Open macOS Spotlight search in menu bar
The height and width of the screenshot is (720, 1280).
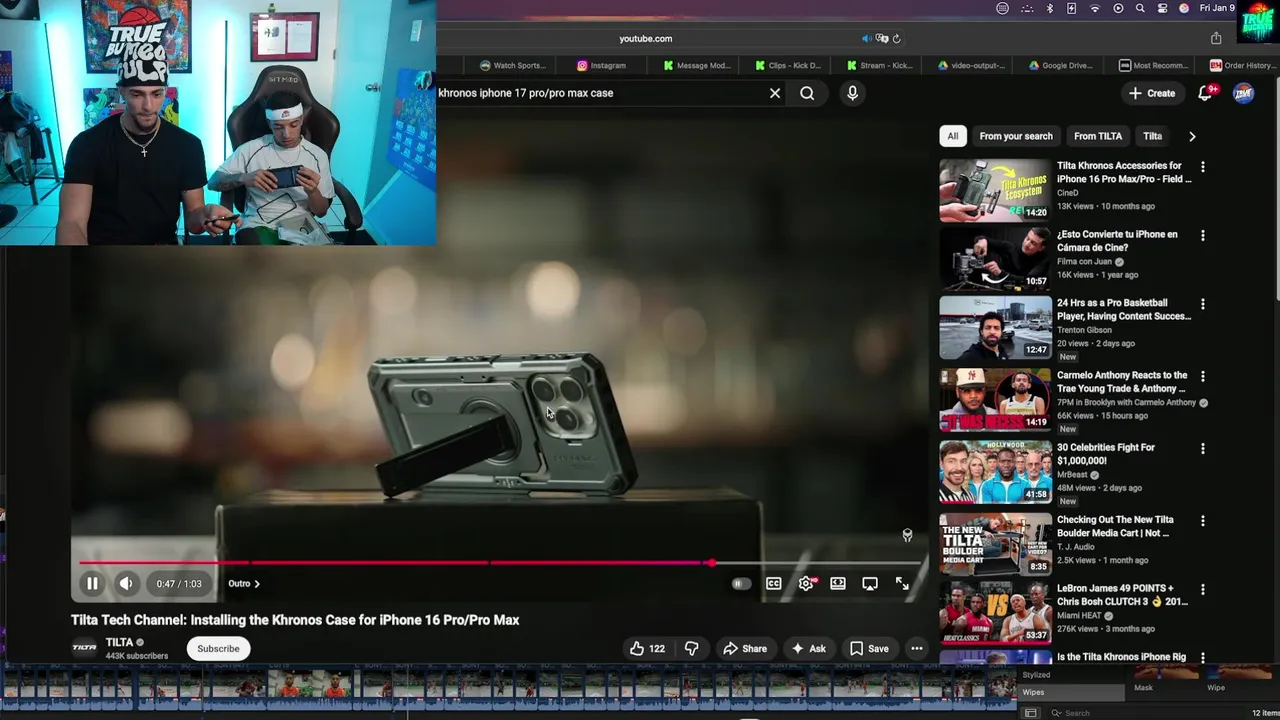tap(1140, 8)
